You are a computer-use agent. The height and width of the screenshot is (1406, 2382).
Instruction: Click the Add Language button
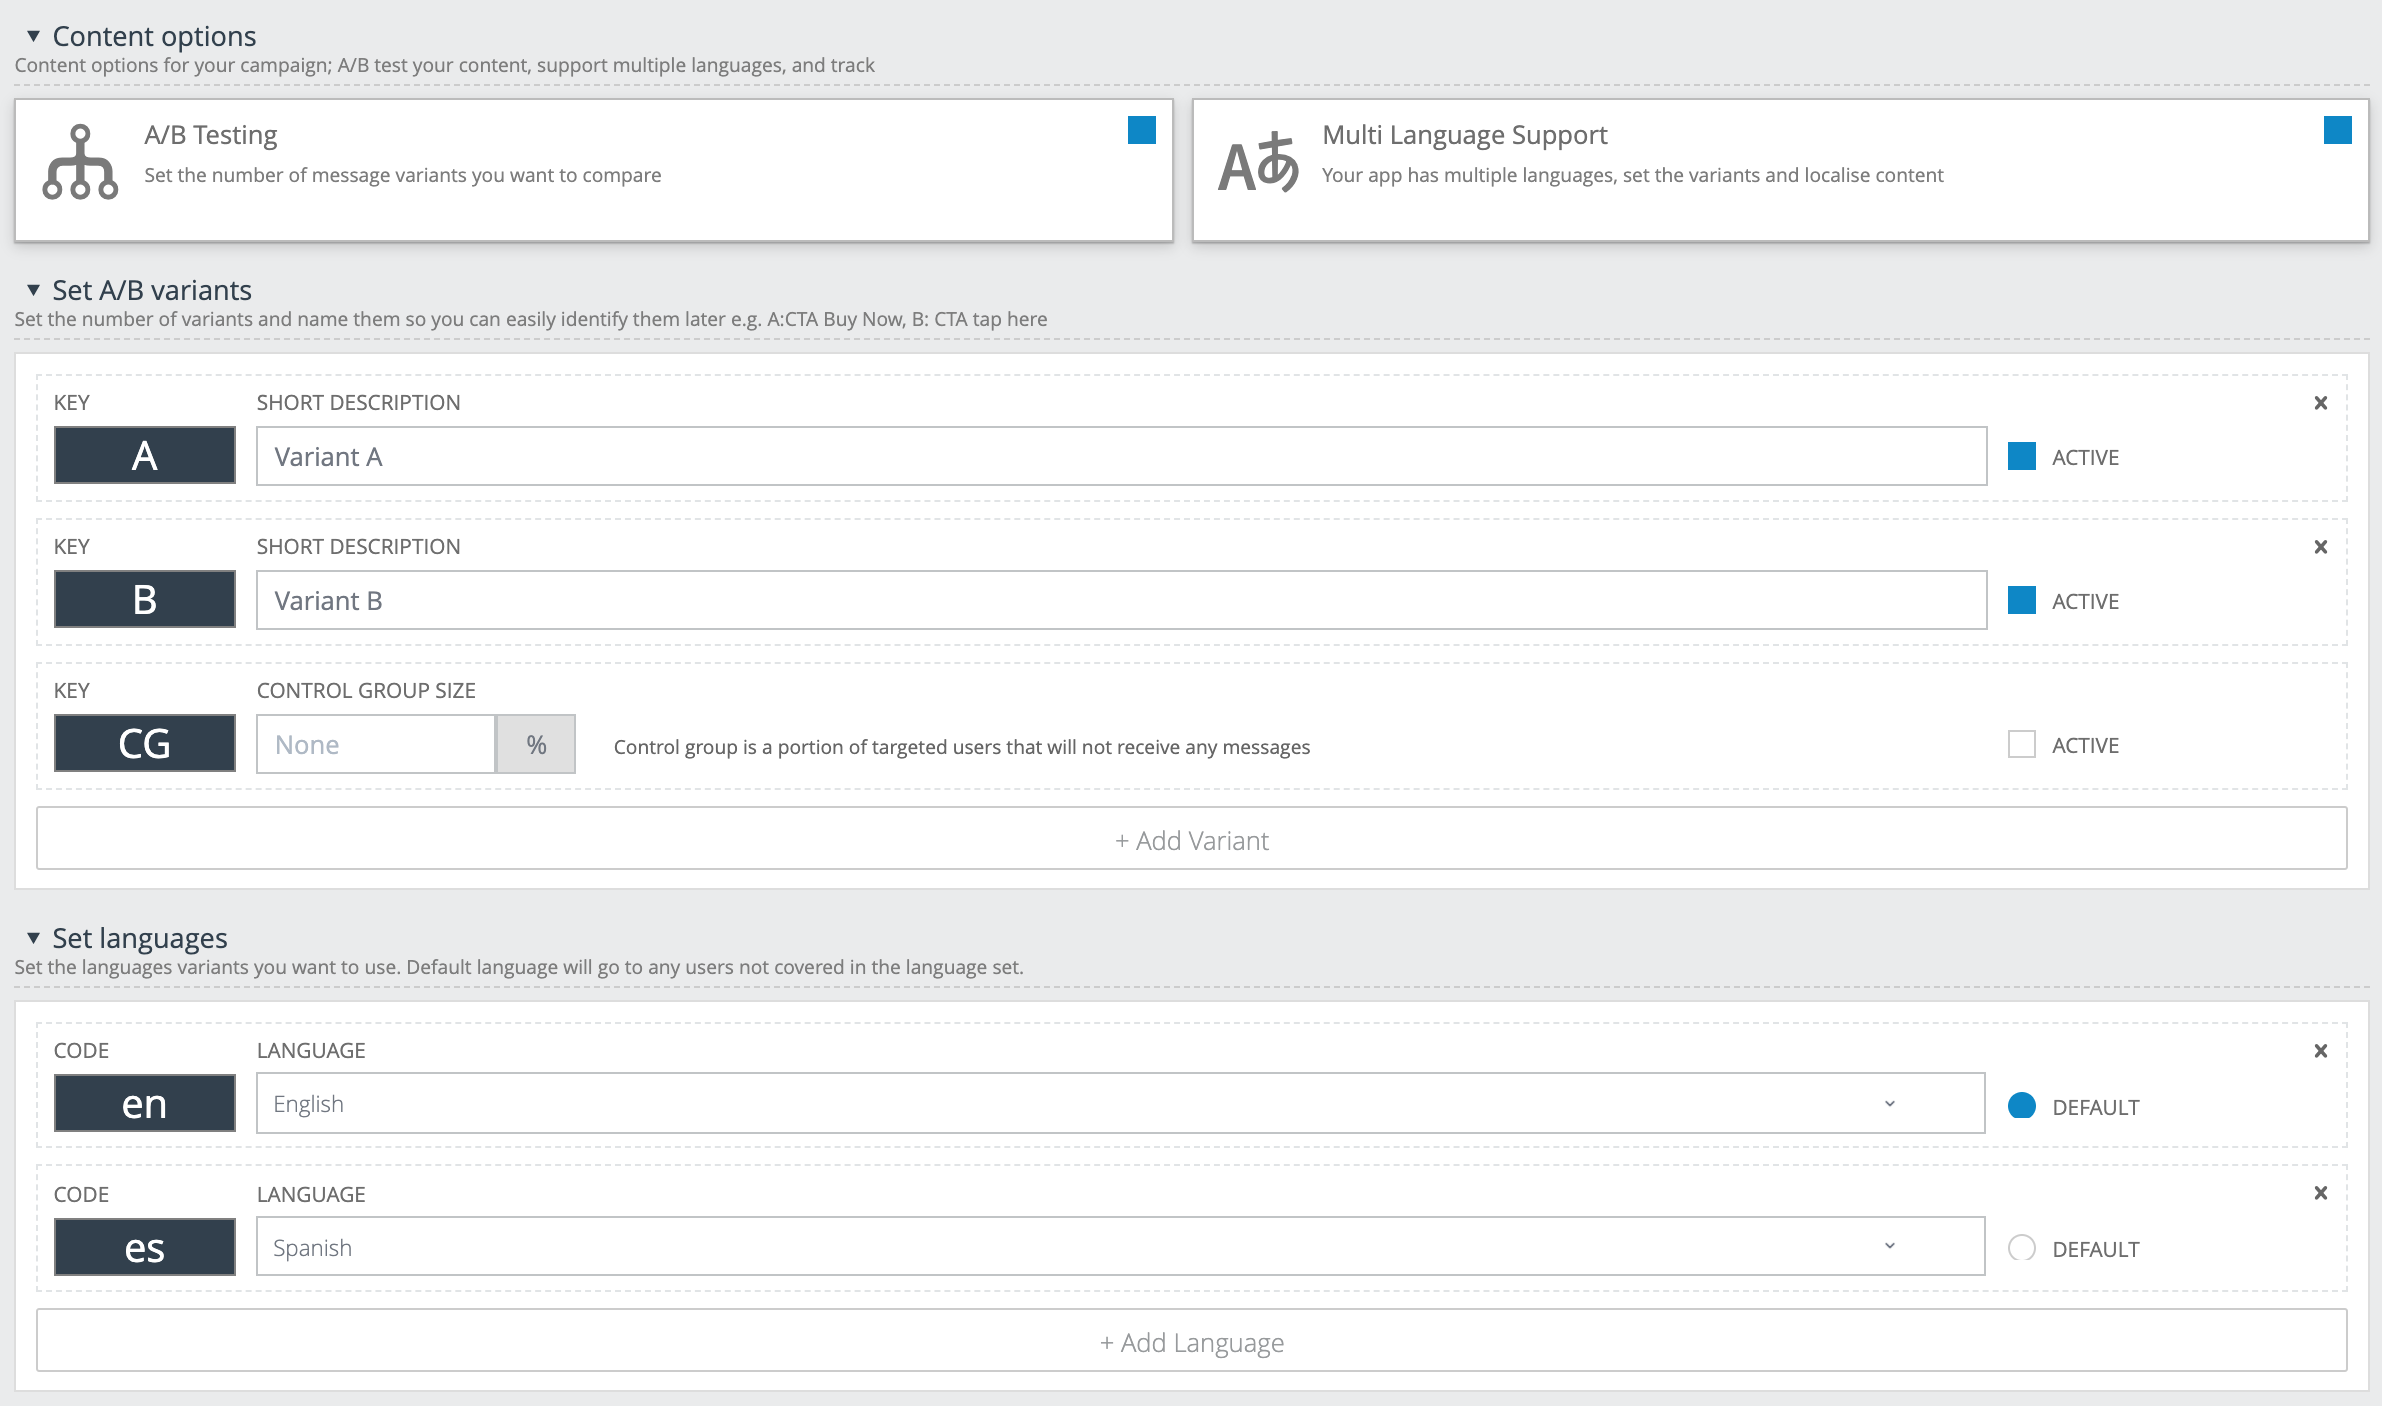tap(1191, 1342)
